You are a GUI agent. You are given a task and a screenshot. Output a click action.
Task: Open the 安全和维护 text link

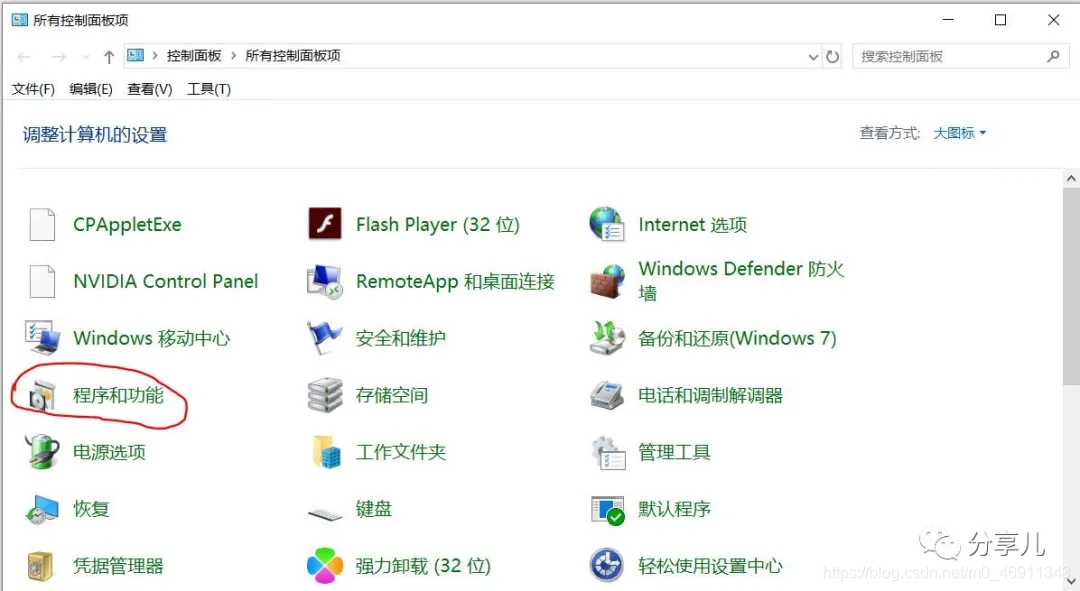[x=401, y=338]
